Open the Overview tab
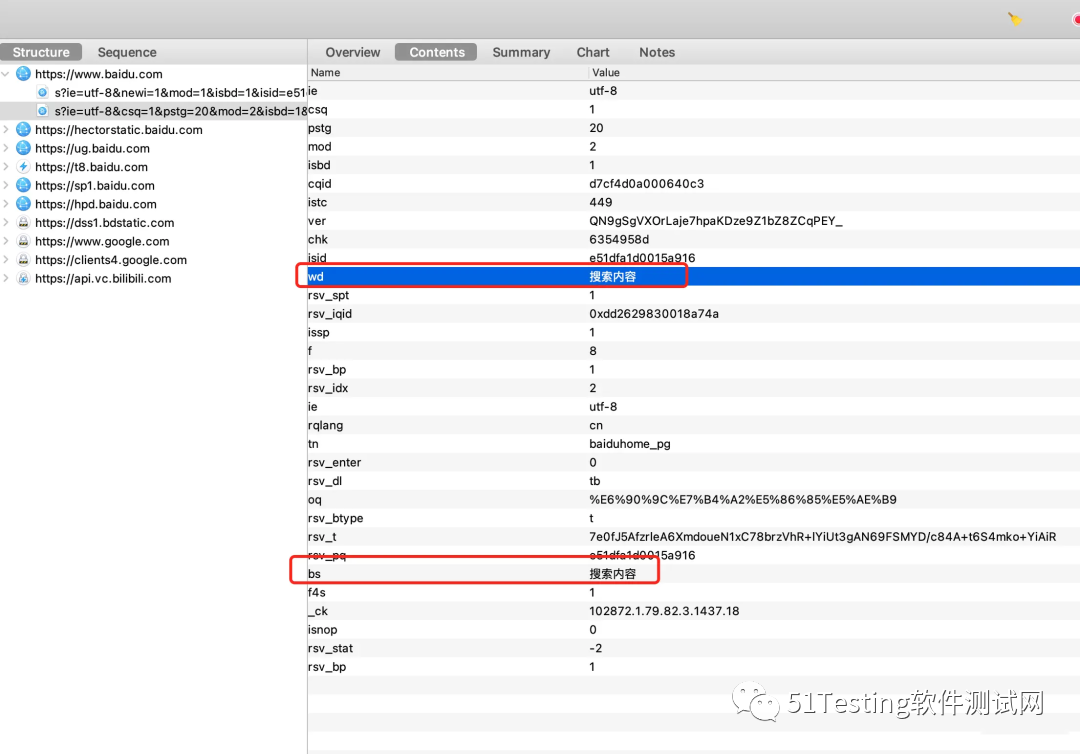Viewport: 1080px width, 754px height. pos(353,52)
